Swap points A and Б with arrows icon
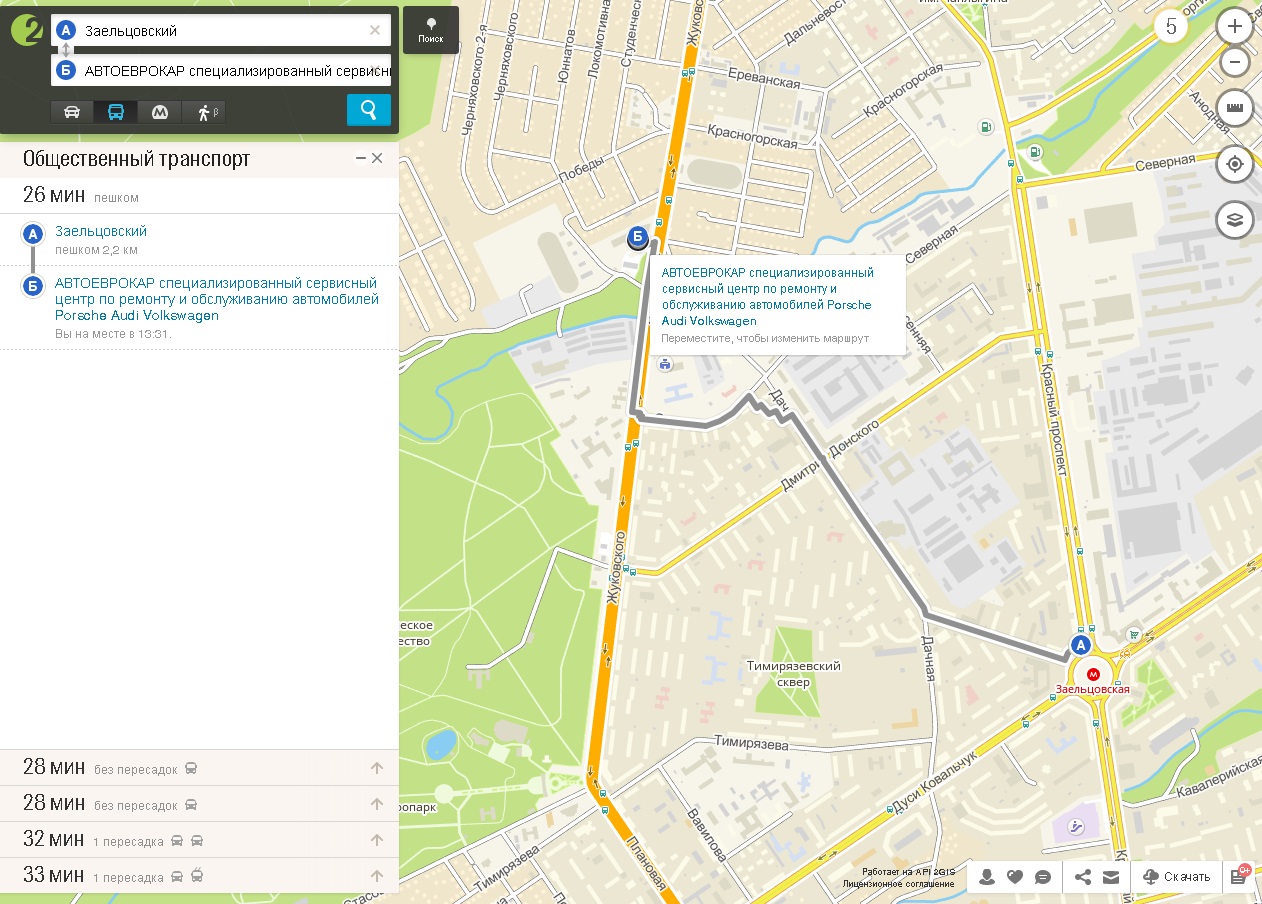 point(66,50)
